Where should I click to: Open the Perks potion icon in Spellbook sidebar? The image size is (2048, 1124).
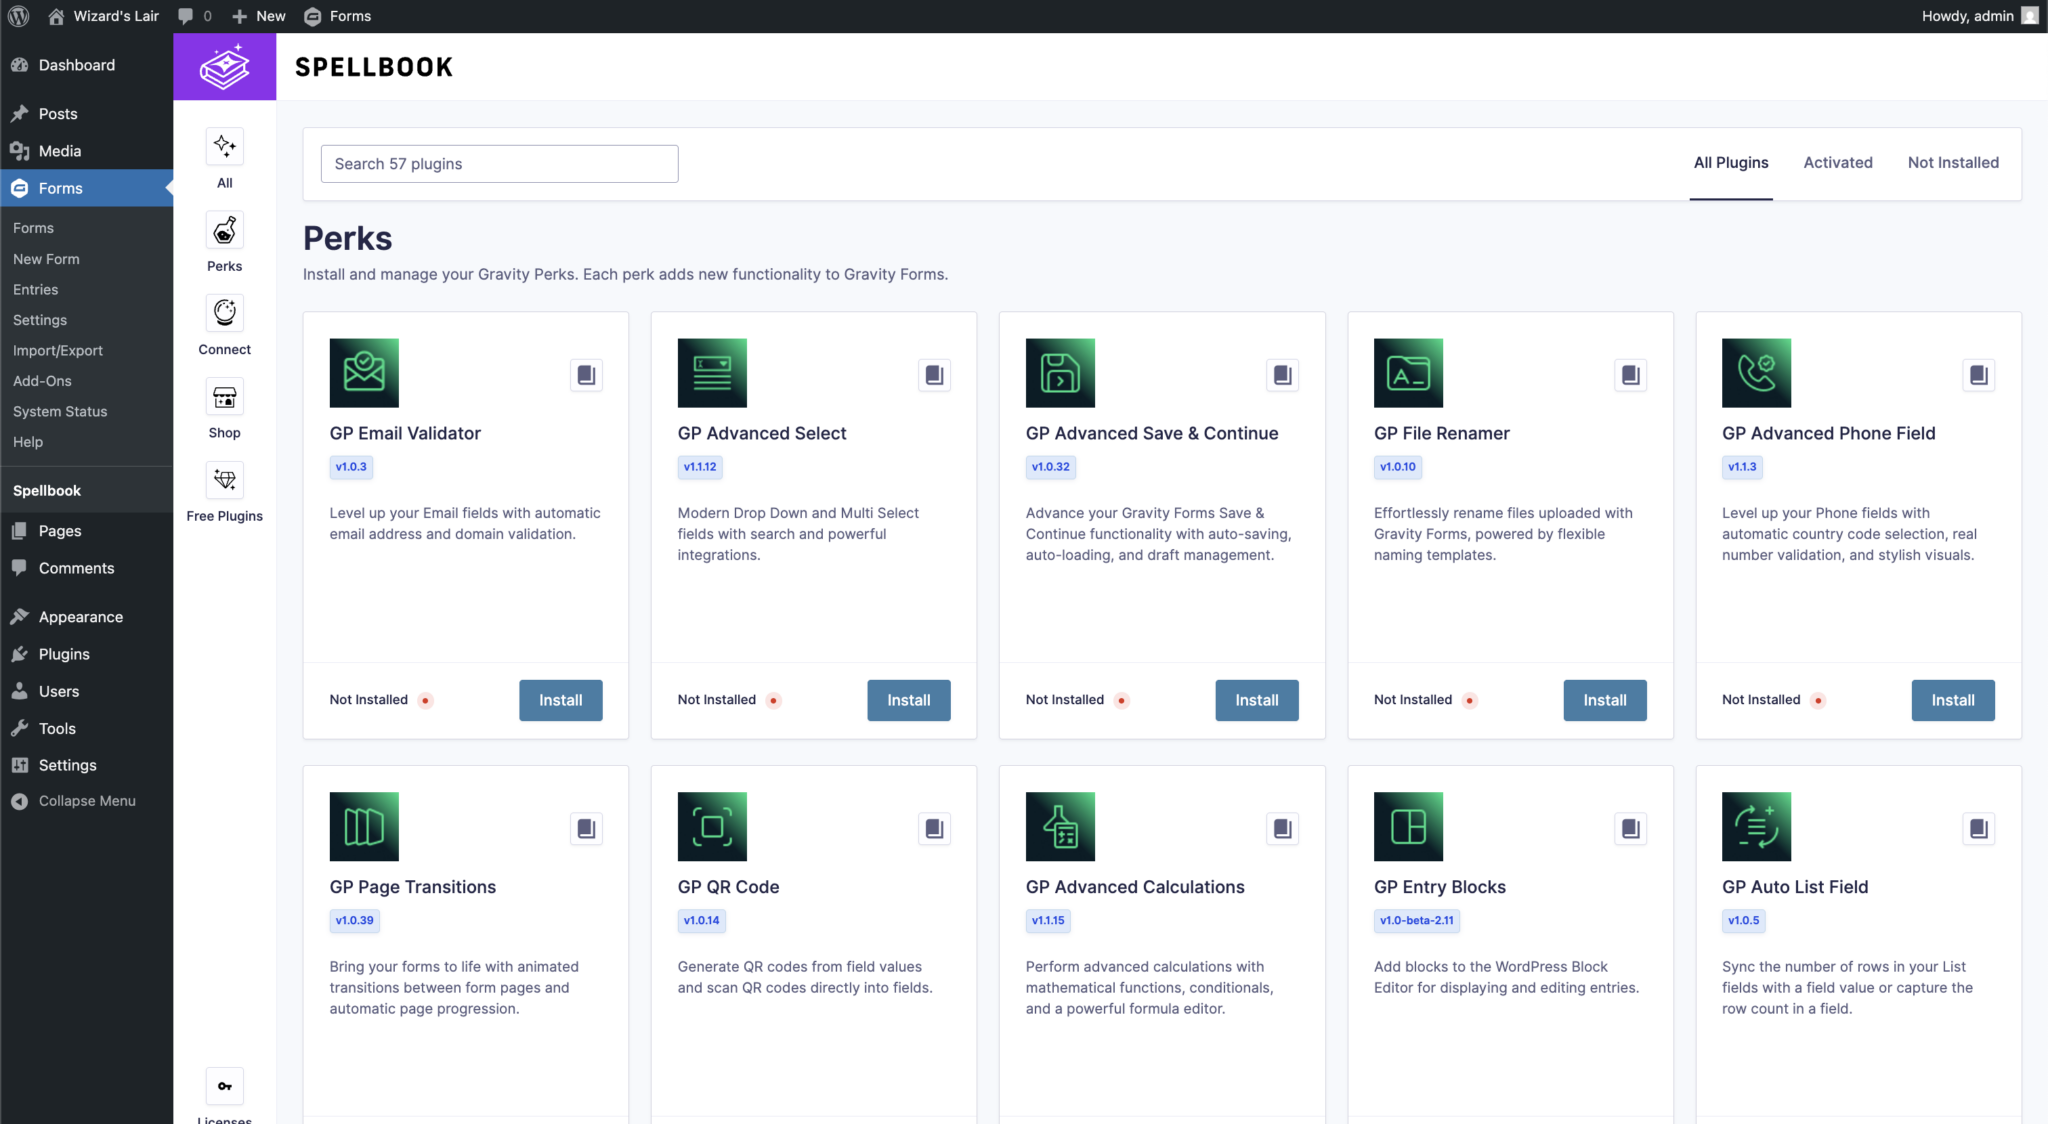click(224, 231)
